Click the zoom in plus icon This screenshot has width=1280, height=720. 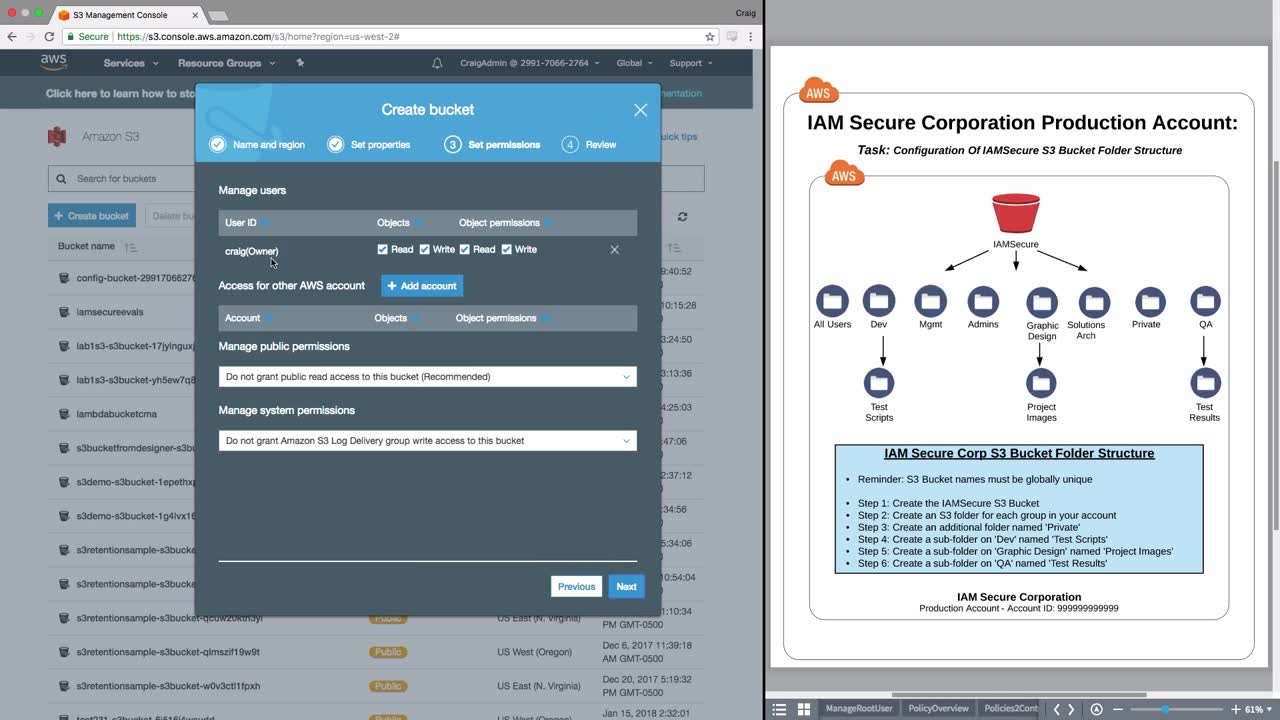click(x=1236, y=709)
